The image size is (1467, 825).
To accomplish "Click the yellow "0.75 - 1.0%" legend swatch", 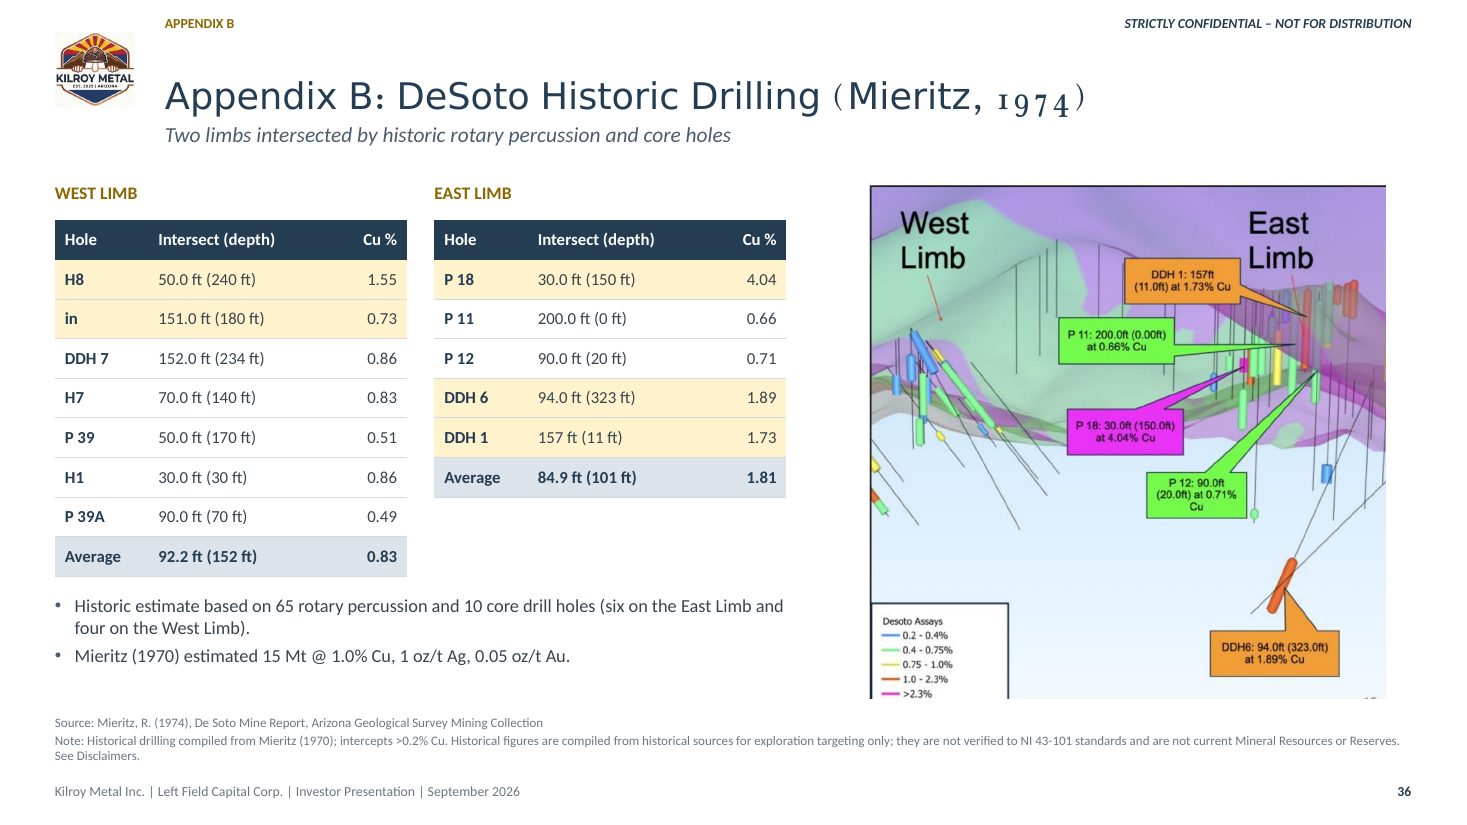I will click(890, 665).
